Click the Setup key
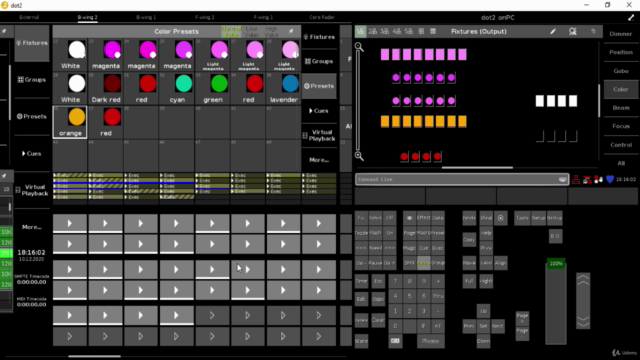This screenshot has height=360, width=640. coord(538,218)
